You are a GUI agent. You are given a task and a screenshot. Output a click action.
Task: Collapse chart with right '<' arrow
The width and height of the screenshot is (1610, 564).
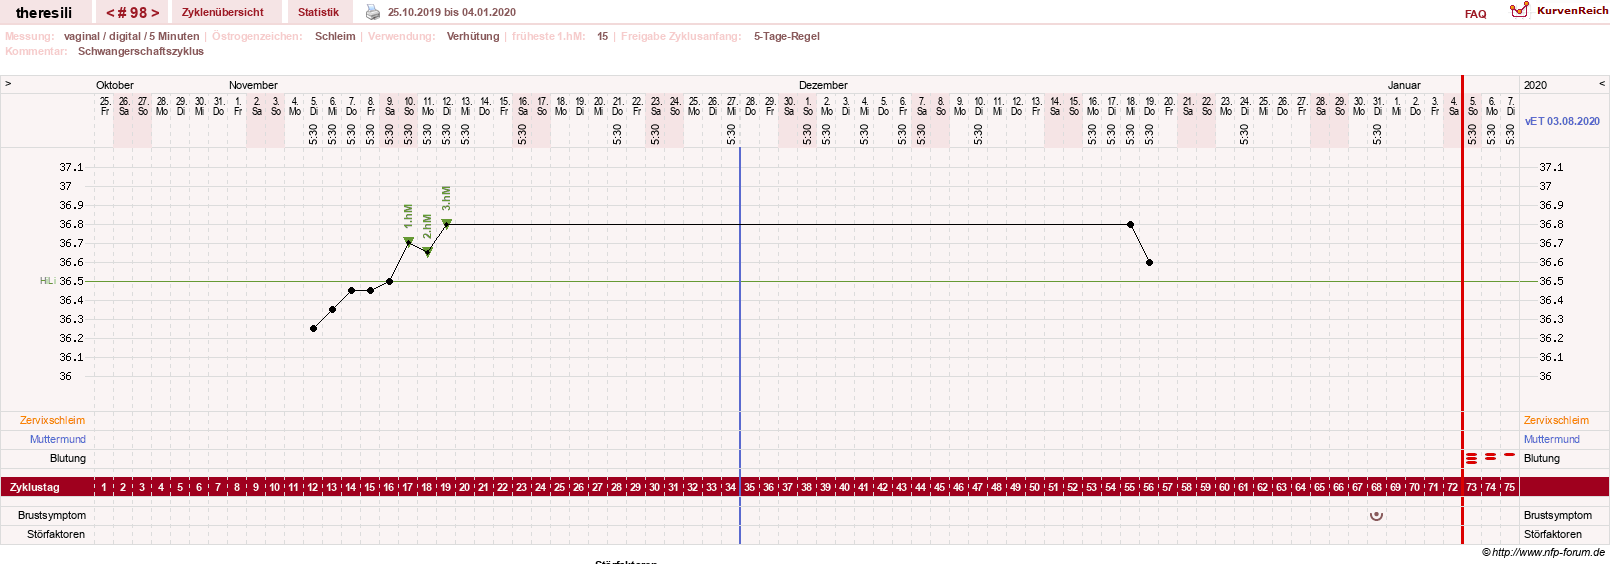click(1602, 84)
